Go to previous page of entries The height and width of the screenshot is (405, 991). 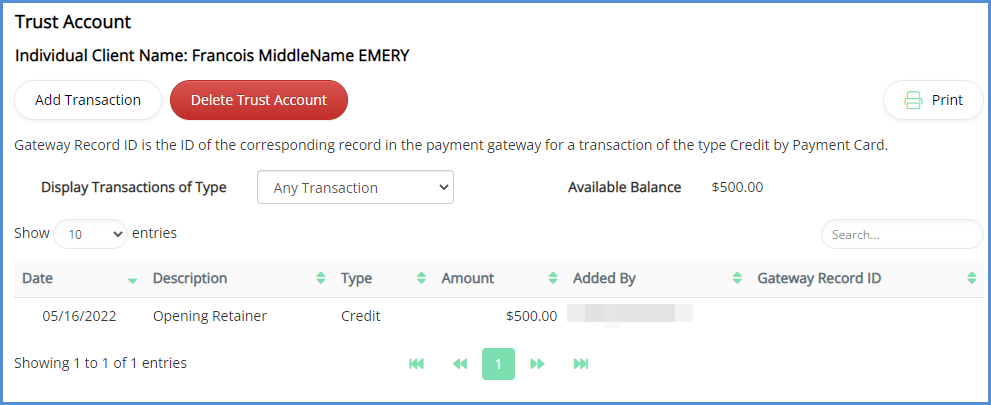point(459,364)
